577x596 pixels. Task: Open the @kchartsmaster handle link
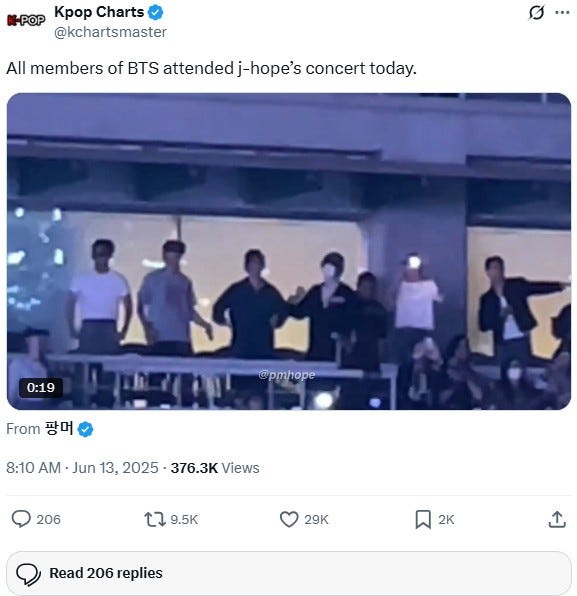click(110, 32)
